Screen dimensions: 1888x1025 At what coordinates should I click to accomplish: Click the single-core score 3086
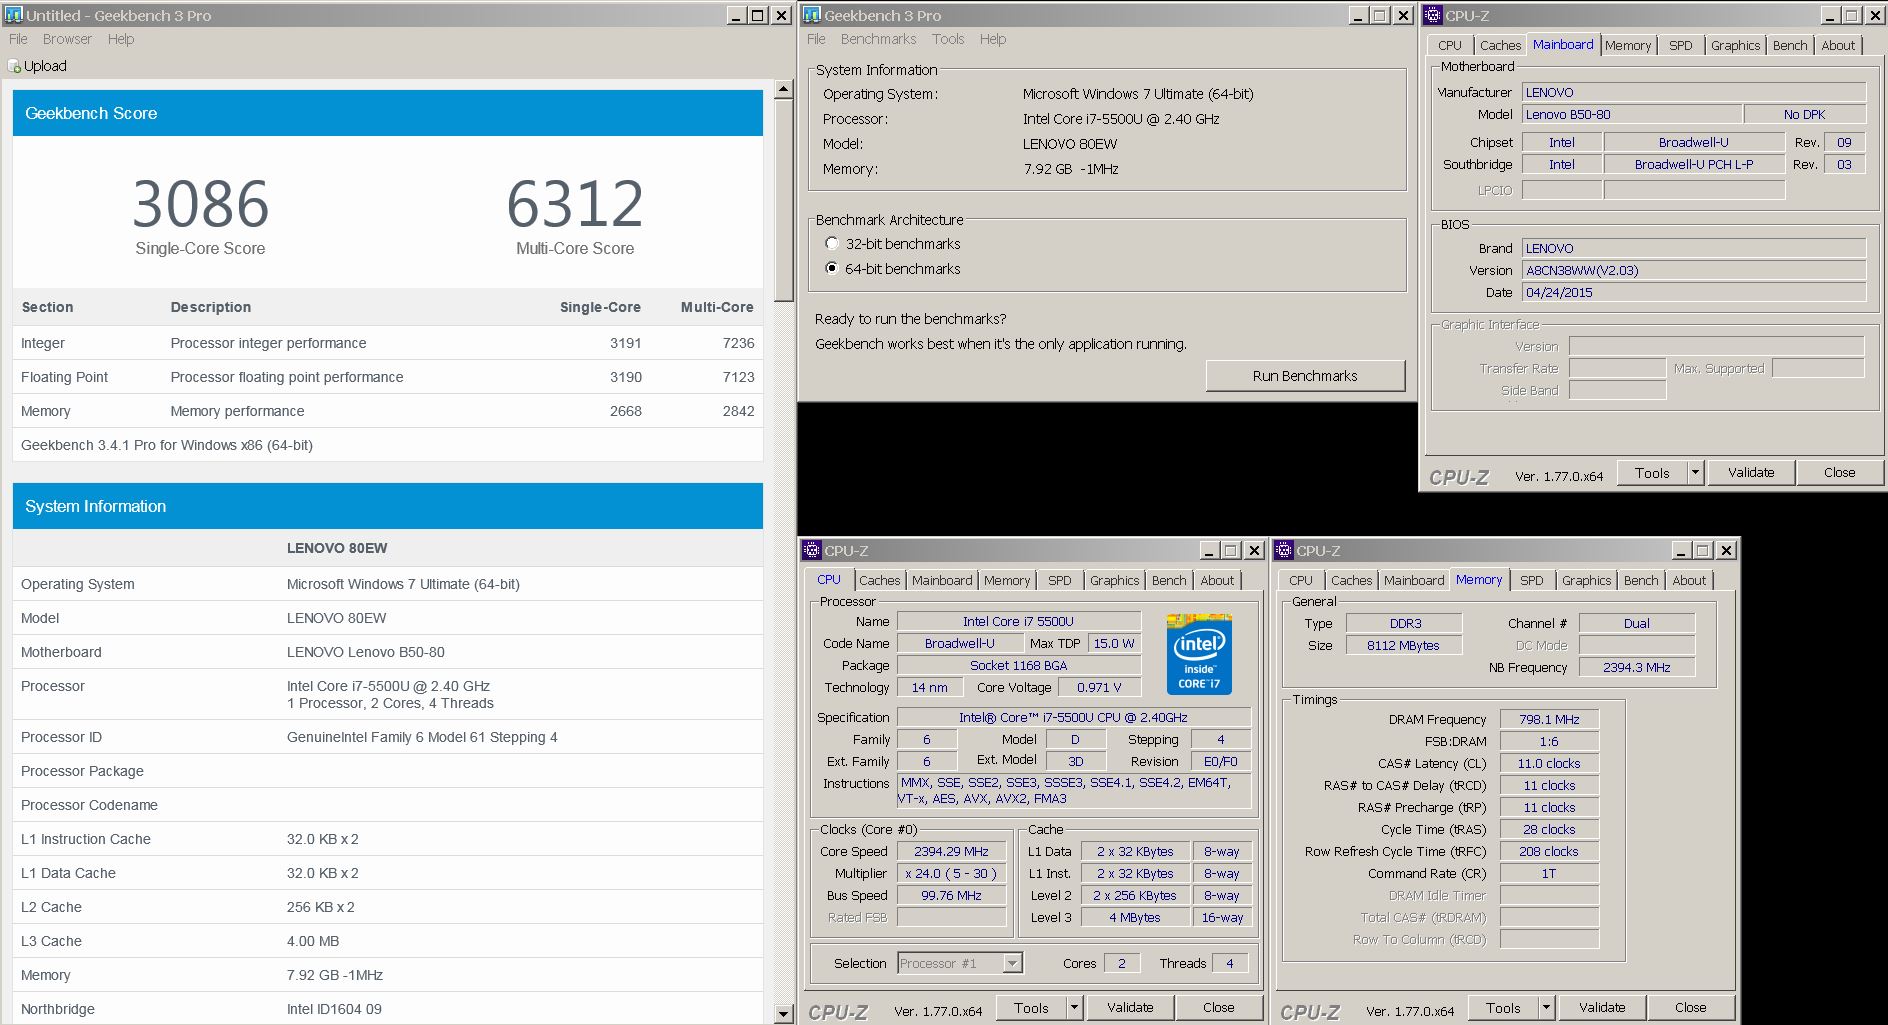[x=200, y=204]
